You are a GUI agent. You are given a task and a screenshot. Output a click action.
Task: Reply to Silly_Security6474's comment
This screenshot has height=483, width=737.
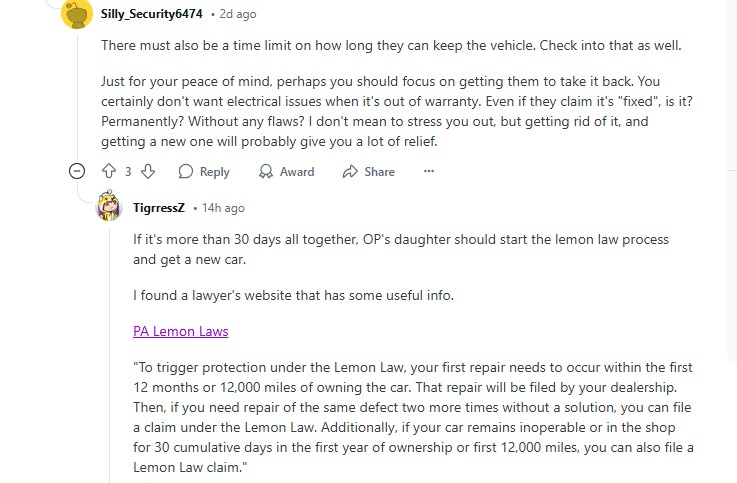point(204,172)
